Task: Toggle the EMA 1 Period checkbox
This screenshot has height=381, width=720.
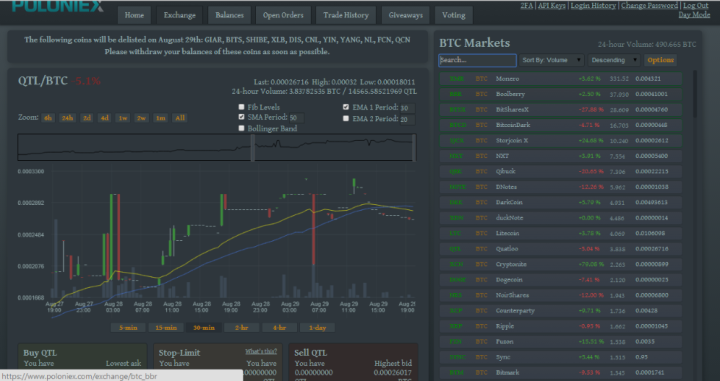Action: (346, 107)
